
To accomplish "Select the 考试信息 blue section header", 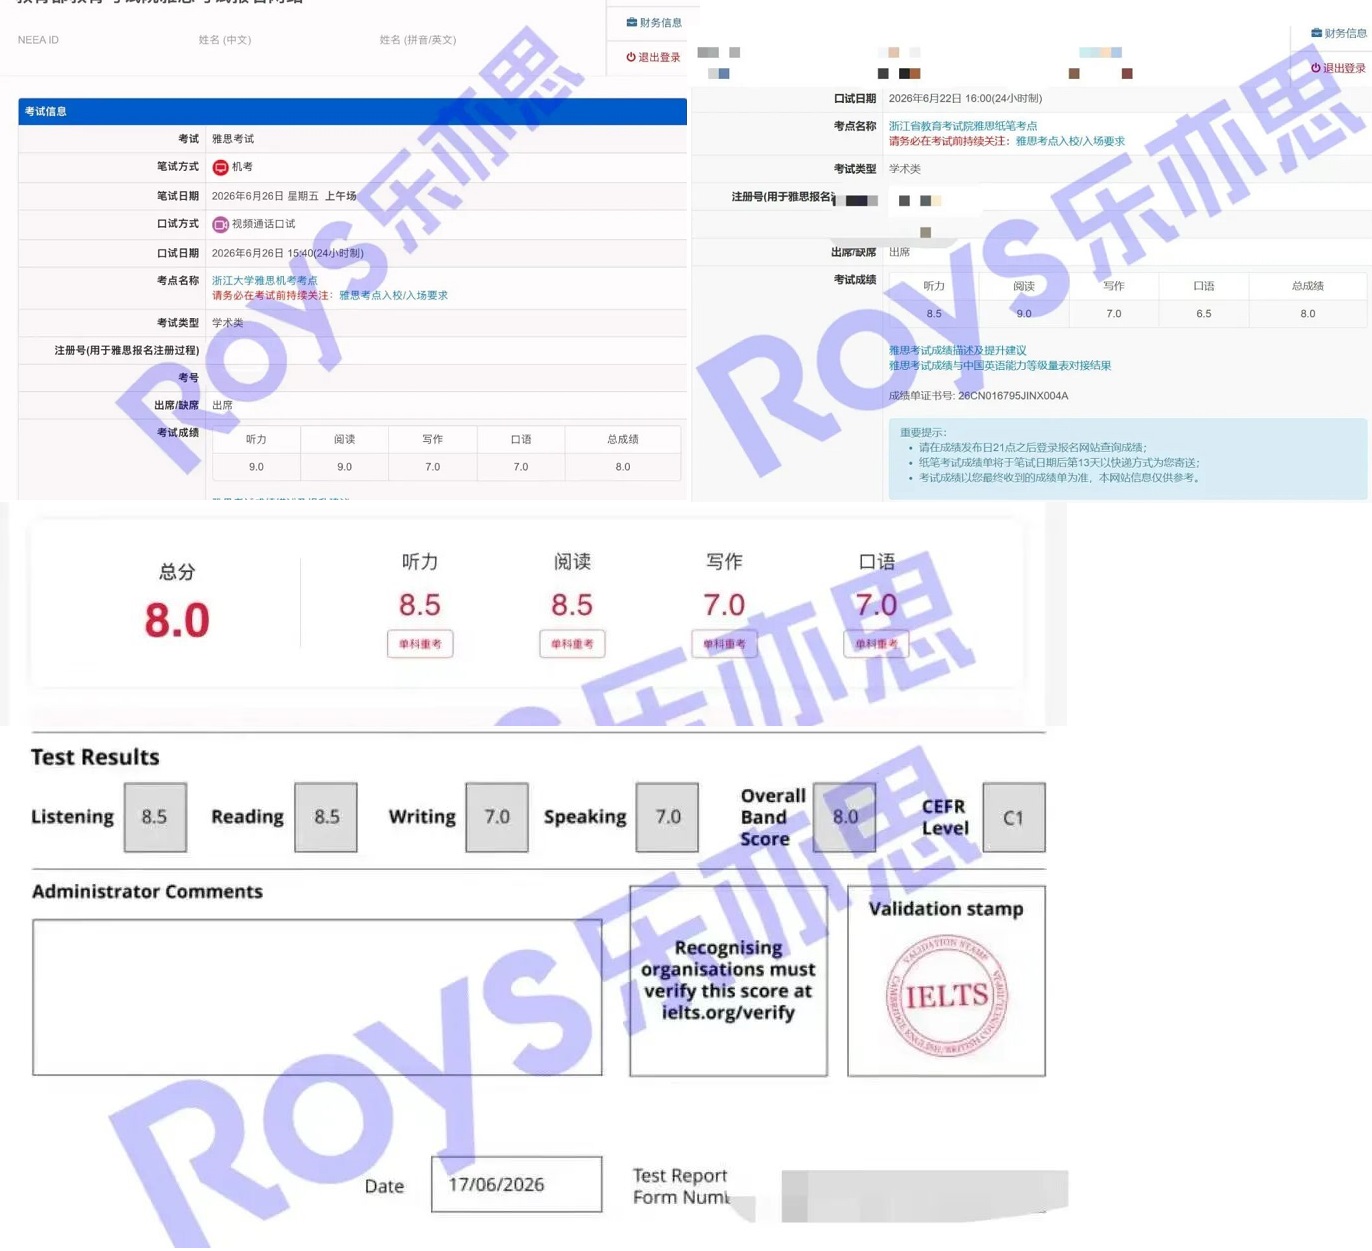I will pyautogui.click(x=352, y=111).
